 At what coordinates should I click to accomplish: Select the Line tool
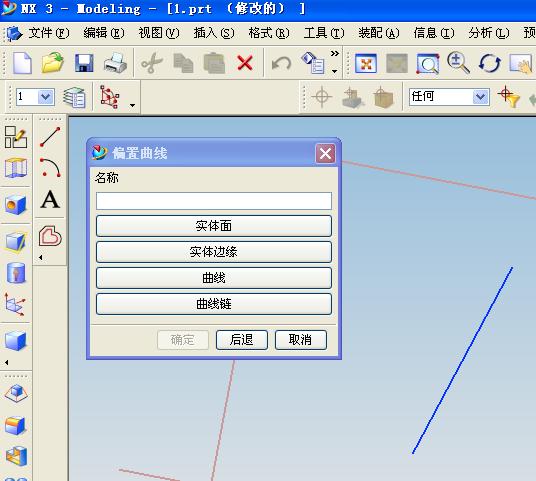50,137
